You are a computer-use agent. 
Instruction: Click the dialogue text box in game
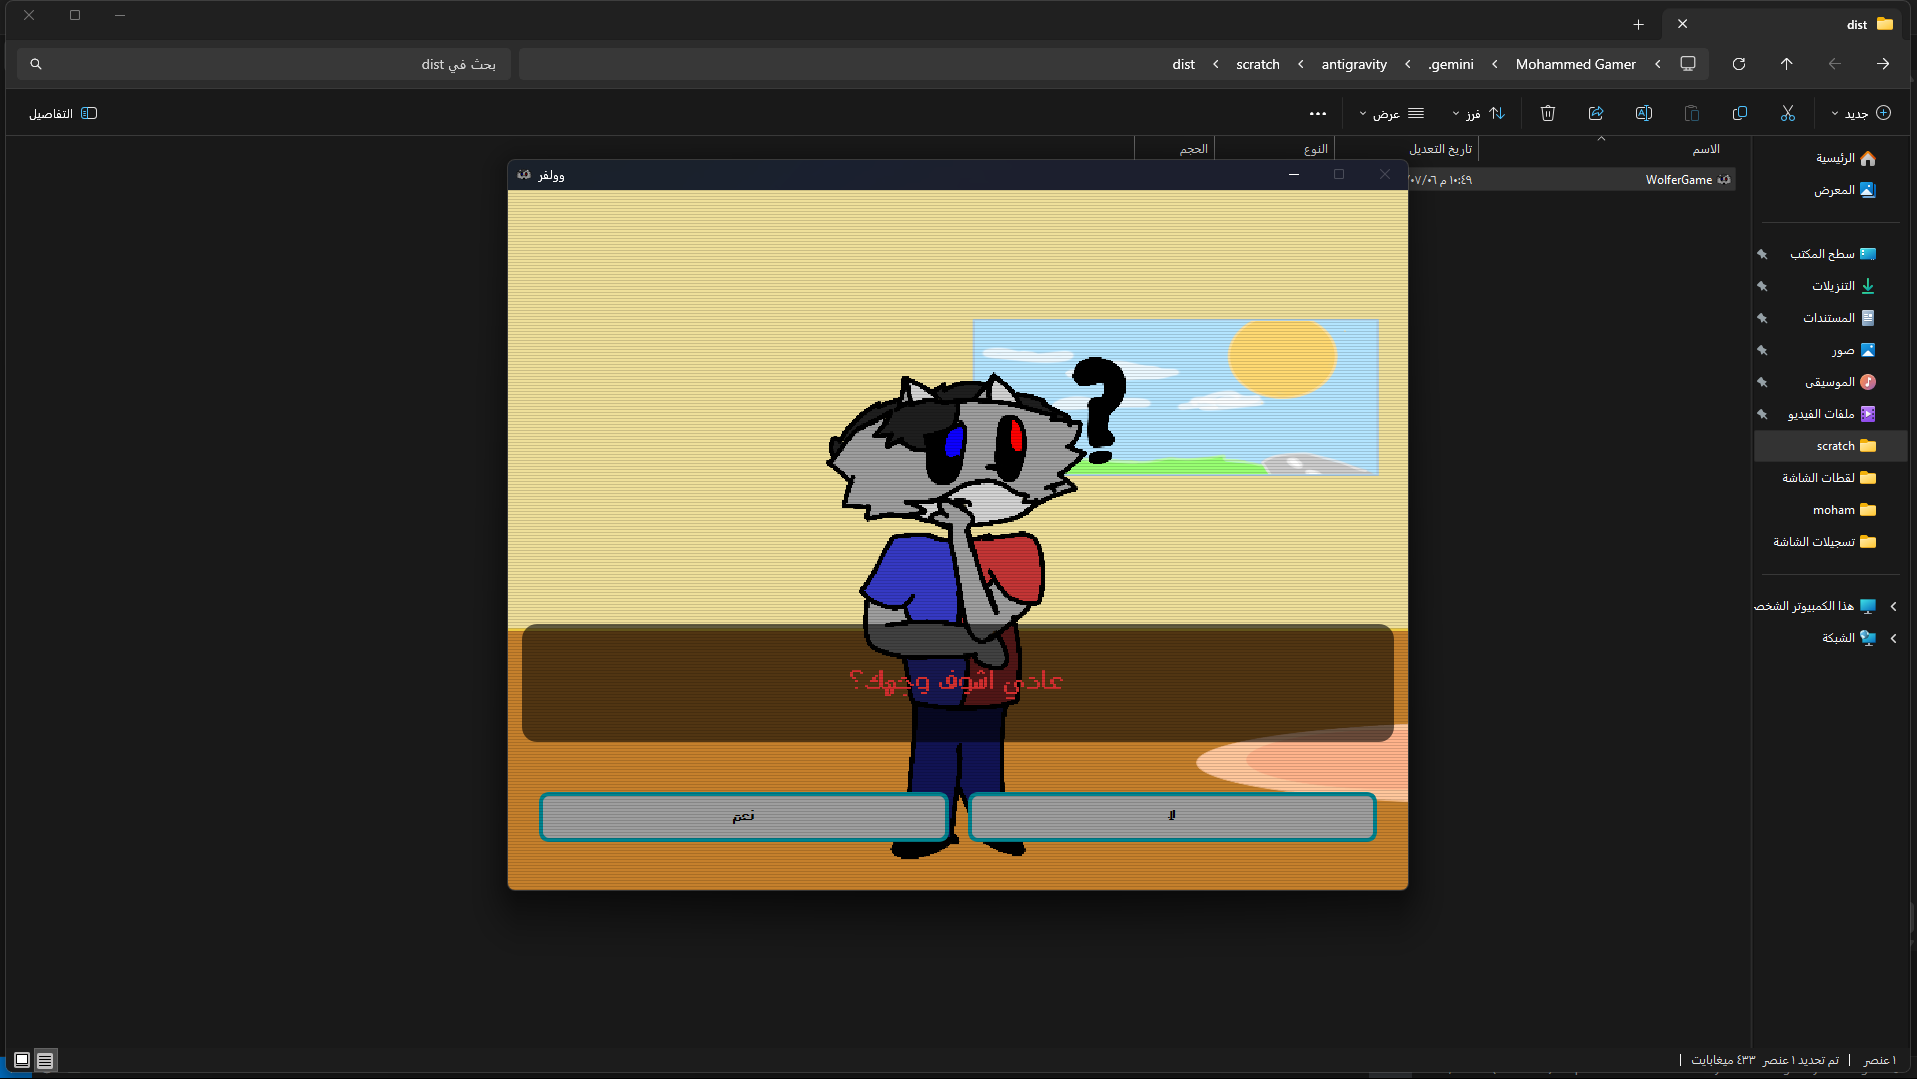point(957,683)
